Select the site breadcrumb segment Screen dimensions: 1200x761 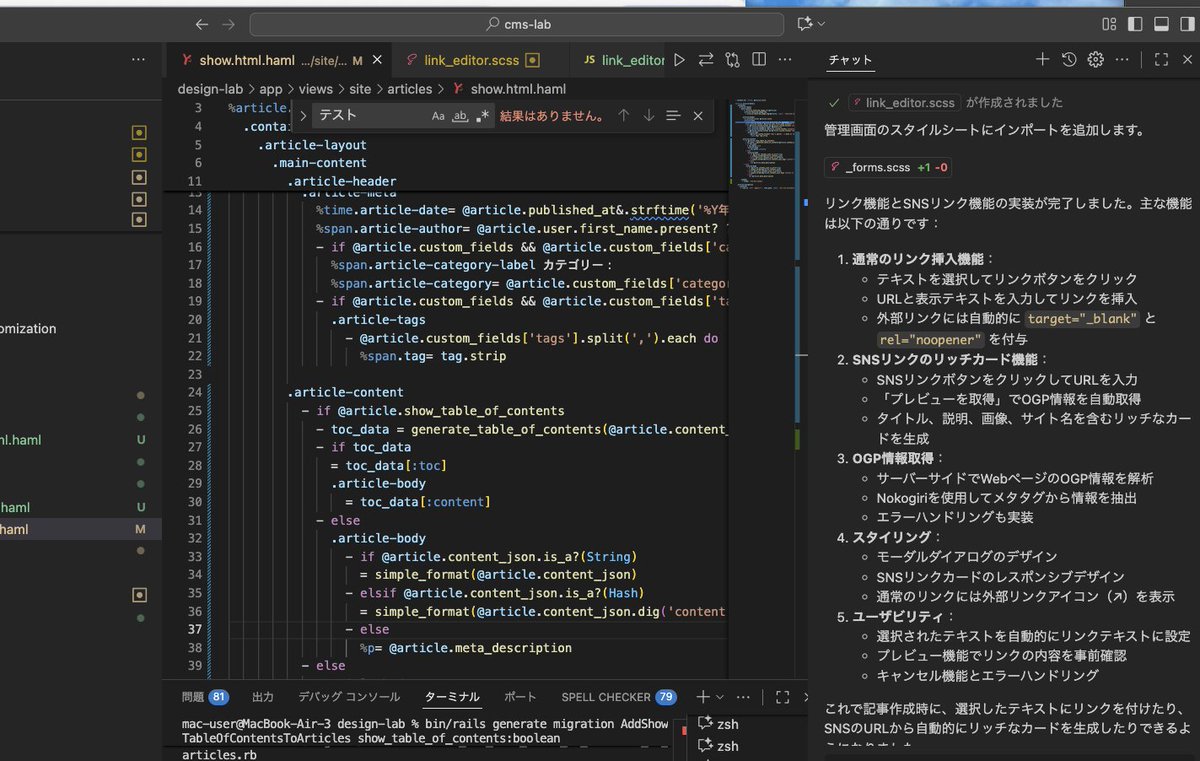359,89
